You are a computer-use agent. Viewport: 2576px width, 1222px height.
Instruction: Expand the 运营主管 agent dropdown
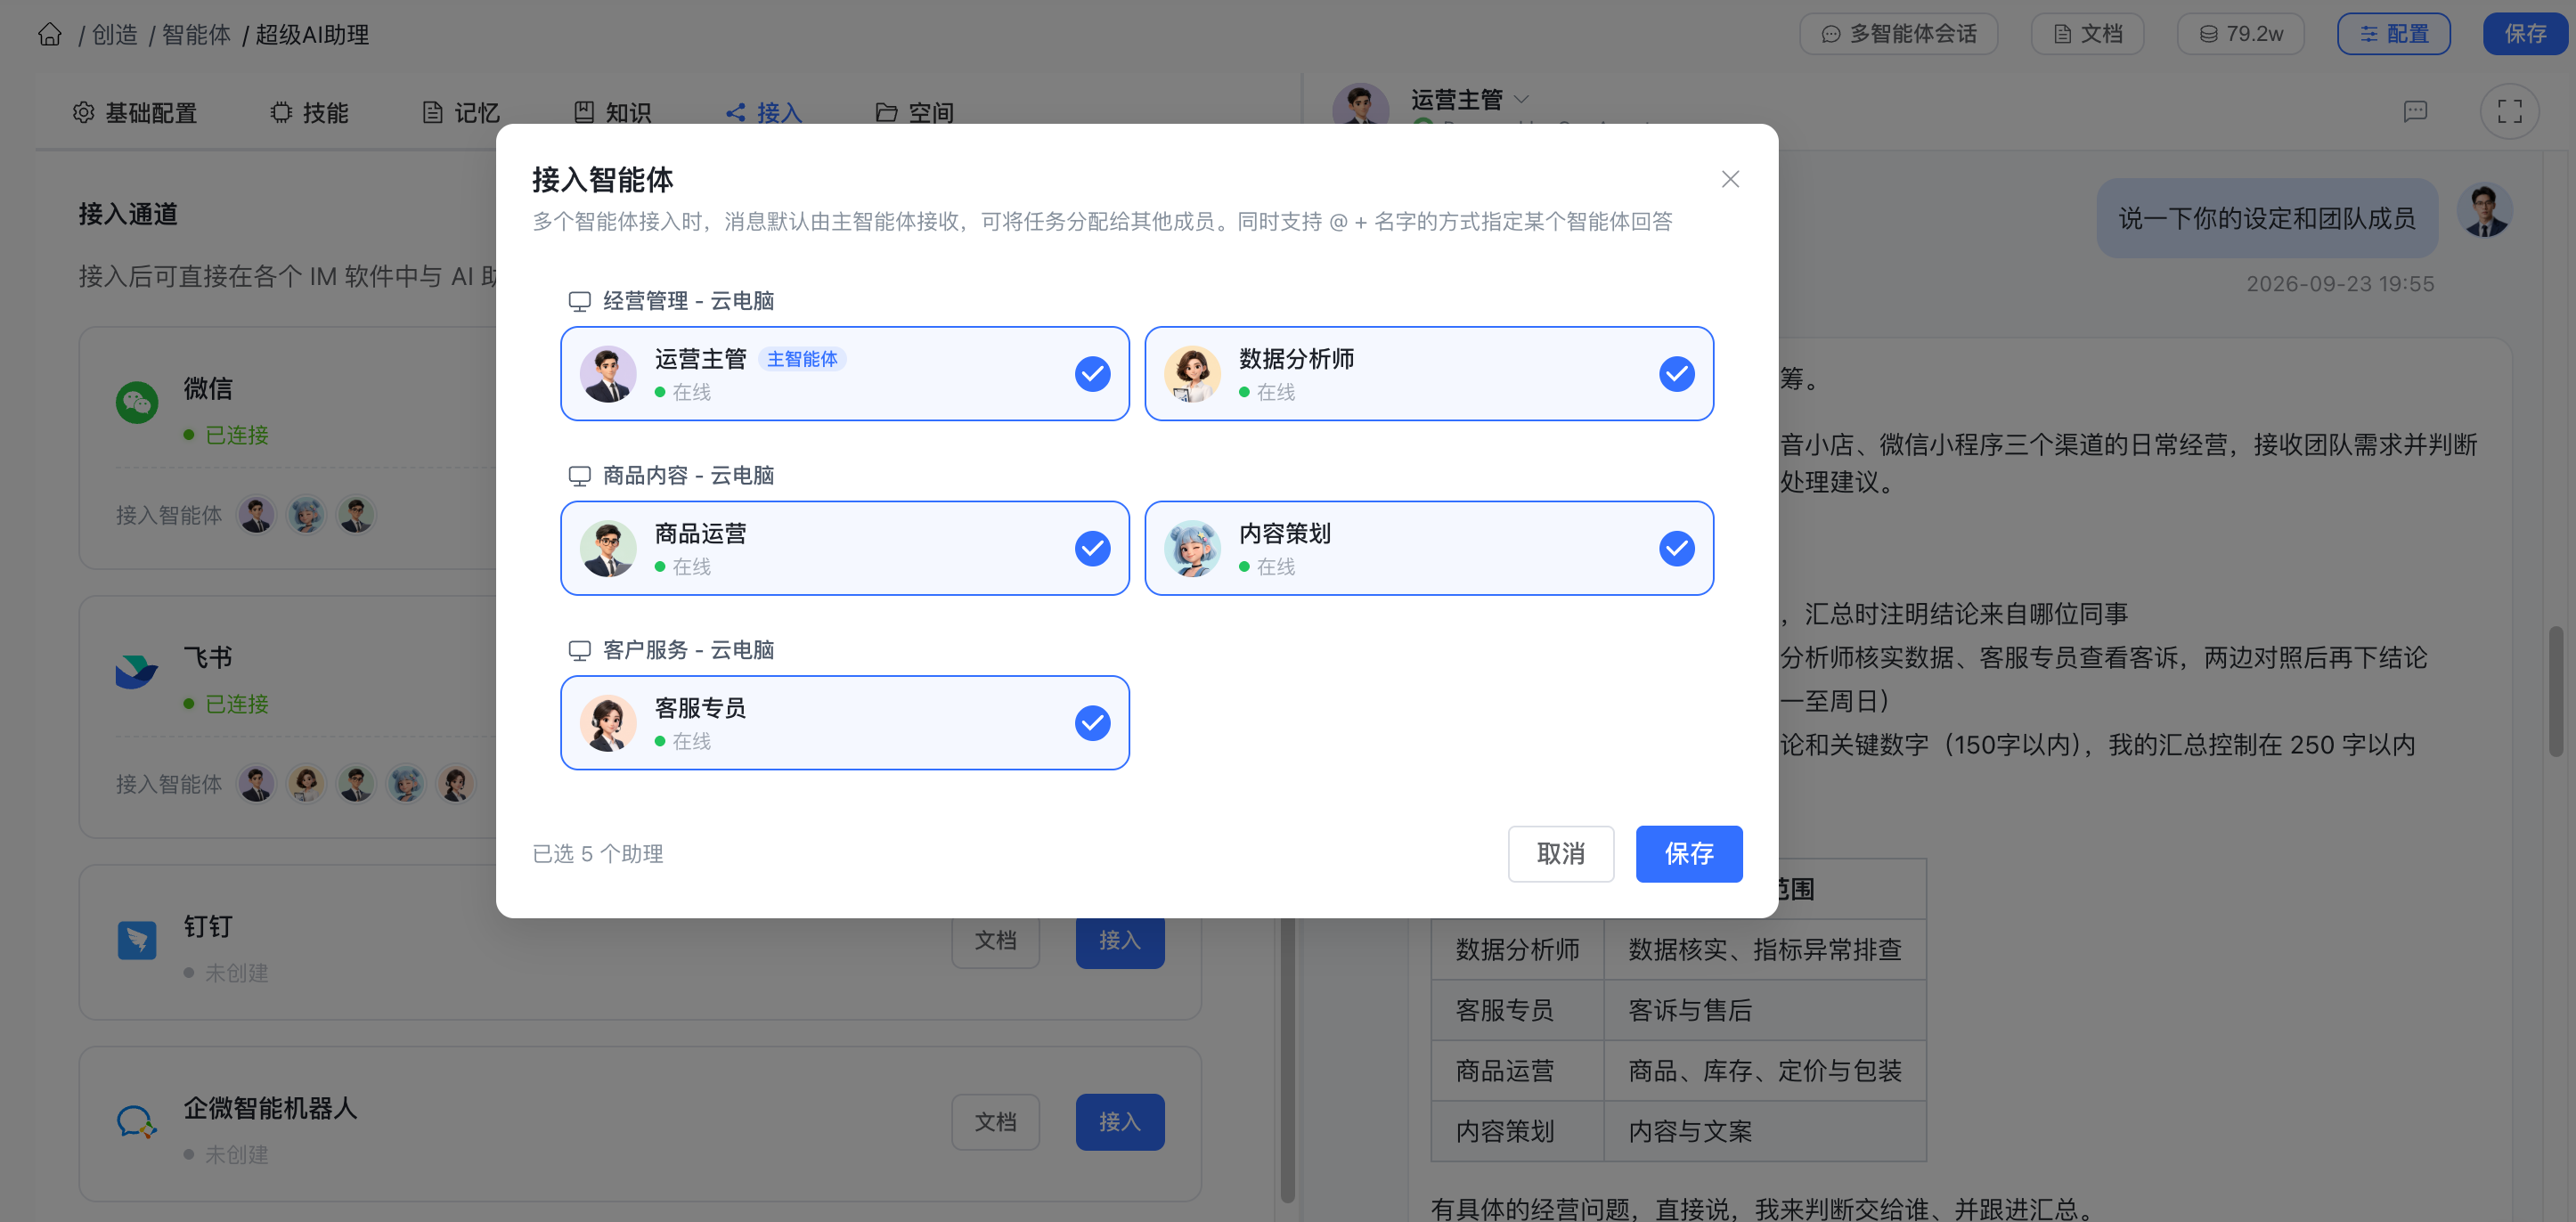[1521, 99]
